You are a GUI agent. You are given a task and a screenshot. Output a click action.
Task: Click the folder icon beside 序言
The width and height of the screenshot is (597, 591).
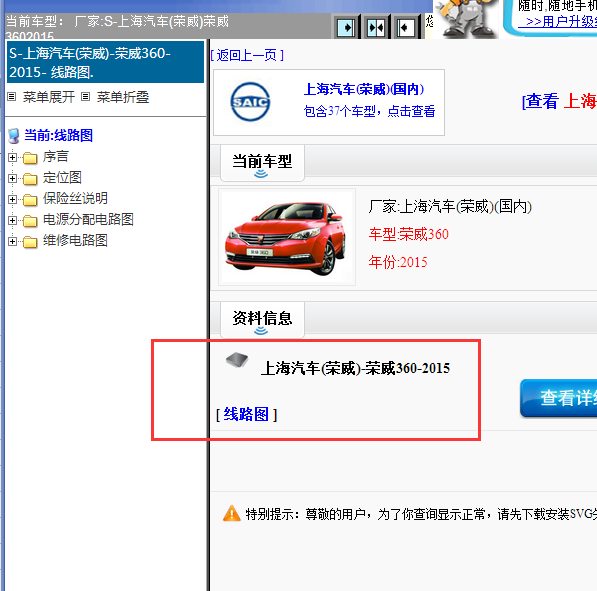[x=30, y=157]
